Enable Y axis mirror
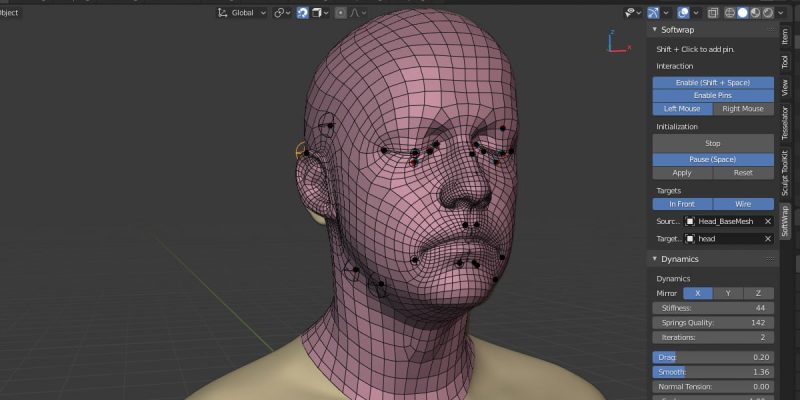The image size is (800, 400). click(728, 293)
